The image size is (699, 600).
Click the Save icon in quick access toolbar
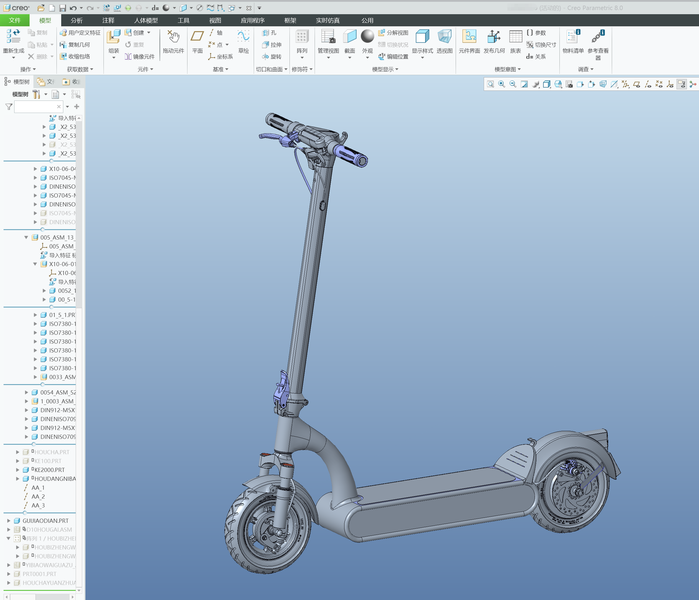[x=62, y=8]
